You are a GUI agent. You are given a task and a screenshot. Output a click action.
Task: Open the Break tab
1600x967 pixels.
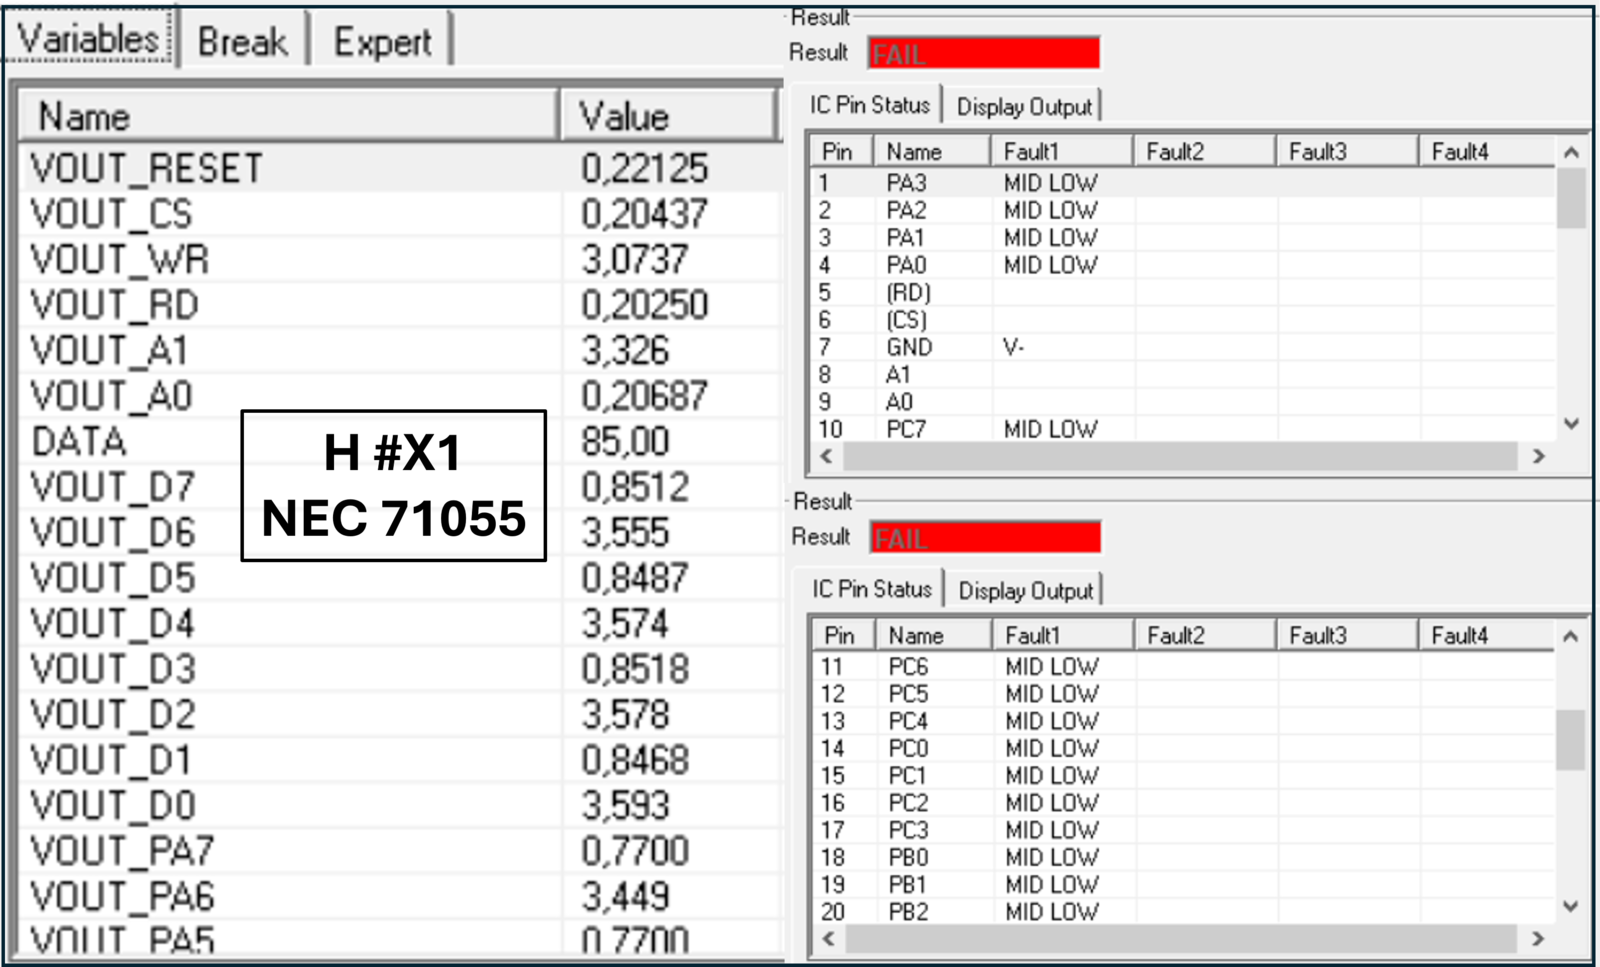(x=242, y=42)
